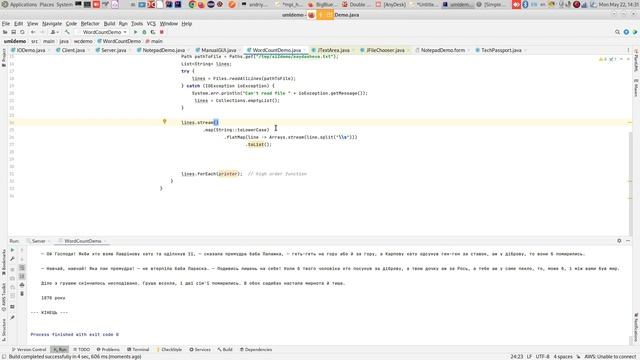
Task: Switch to the NotepadDemo.java tab
Action: point(163,50)
